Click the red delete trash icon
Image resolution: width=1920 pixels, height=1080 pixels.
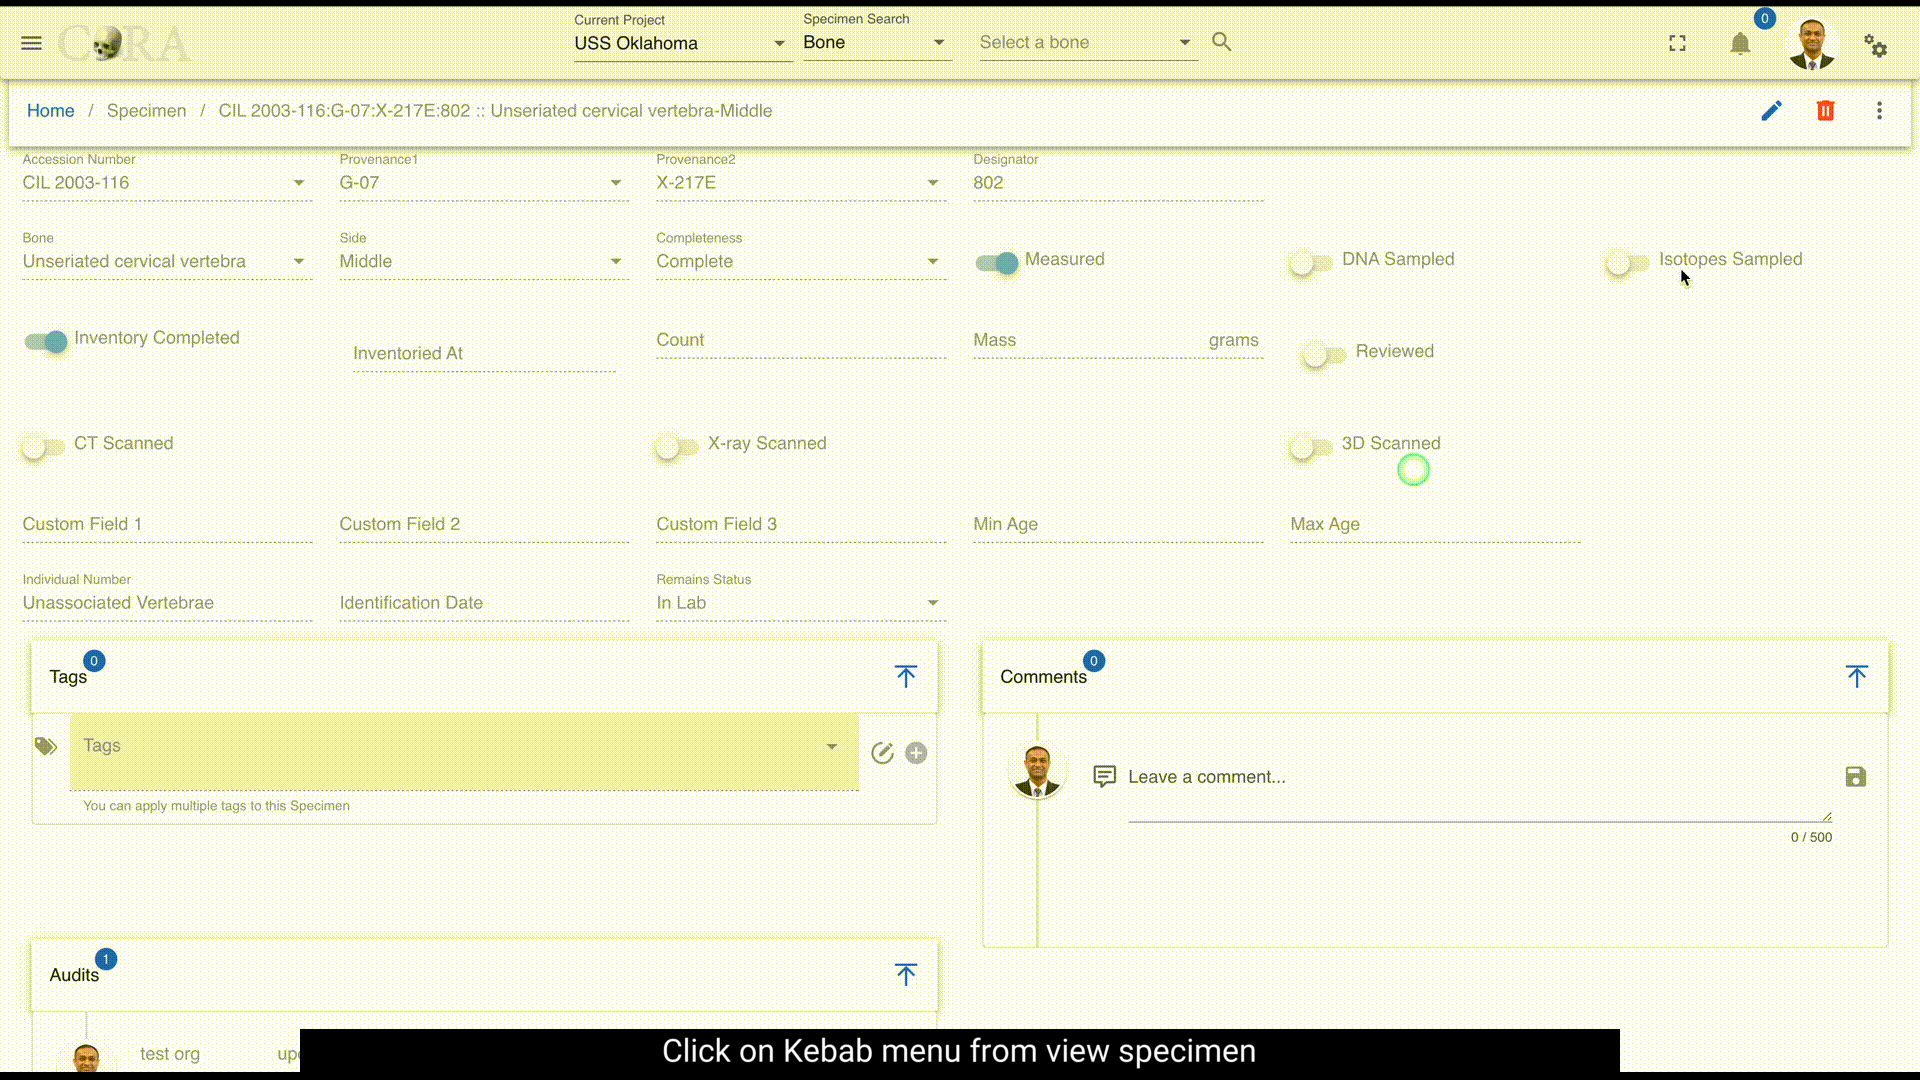coord(1825,111)
